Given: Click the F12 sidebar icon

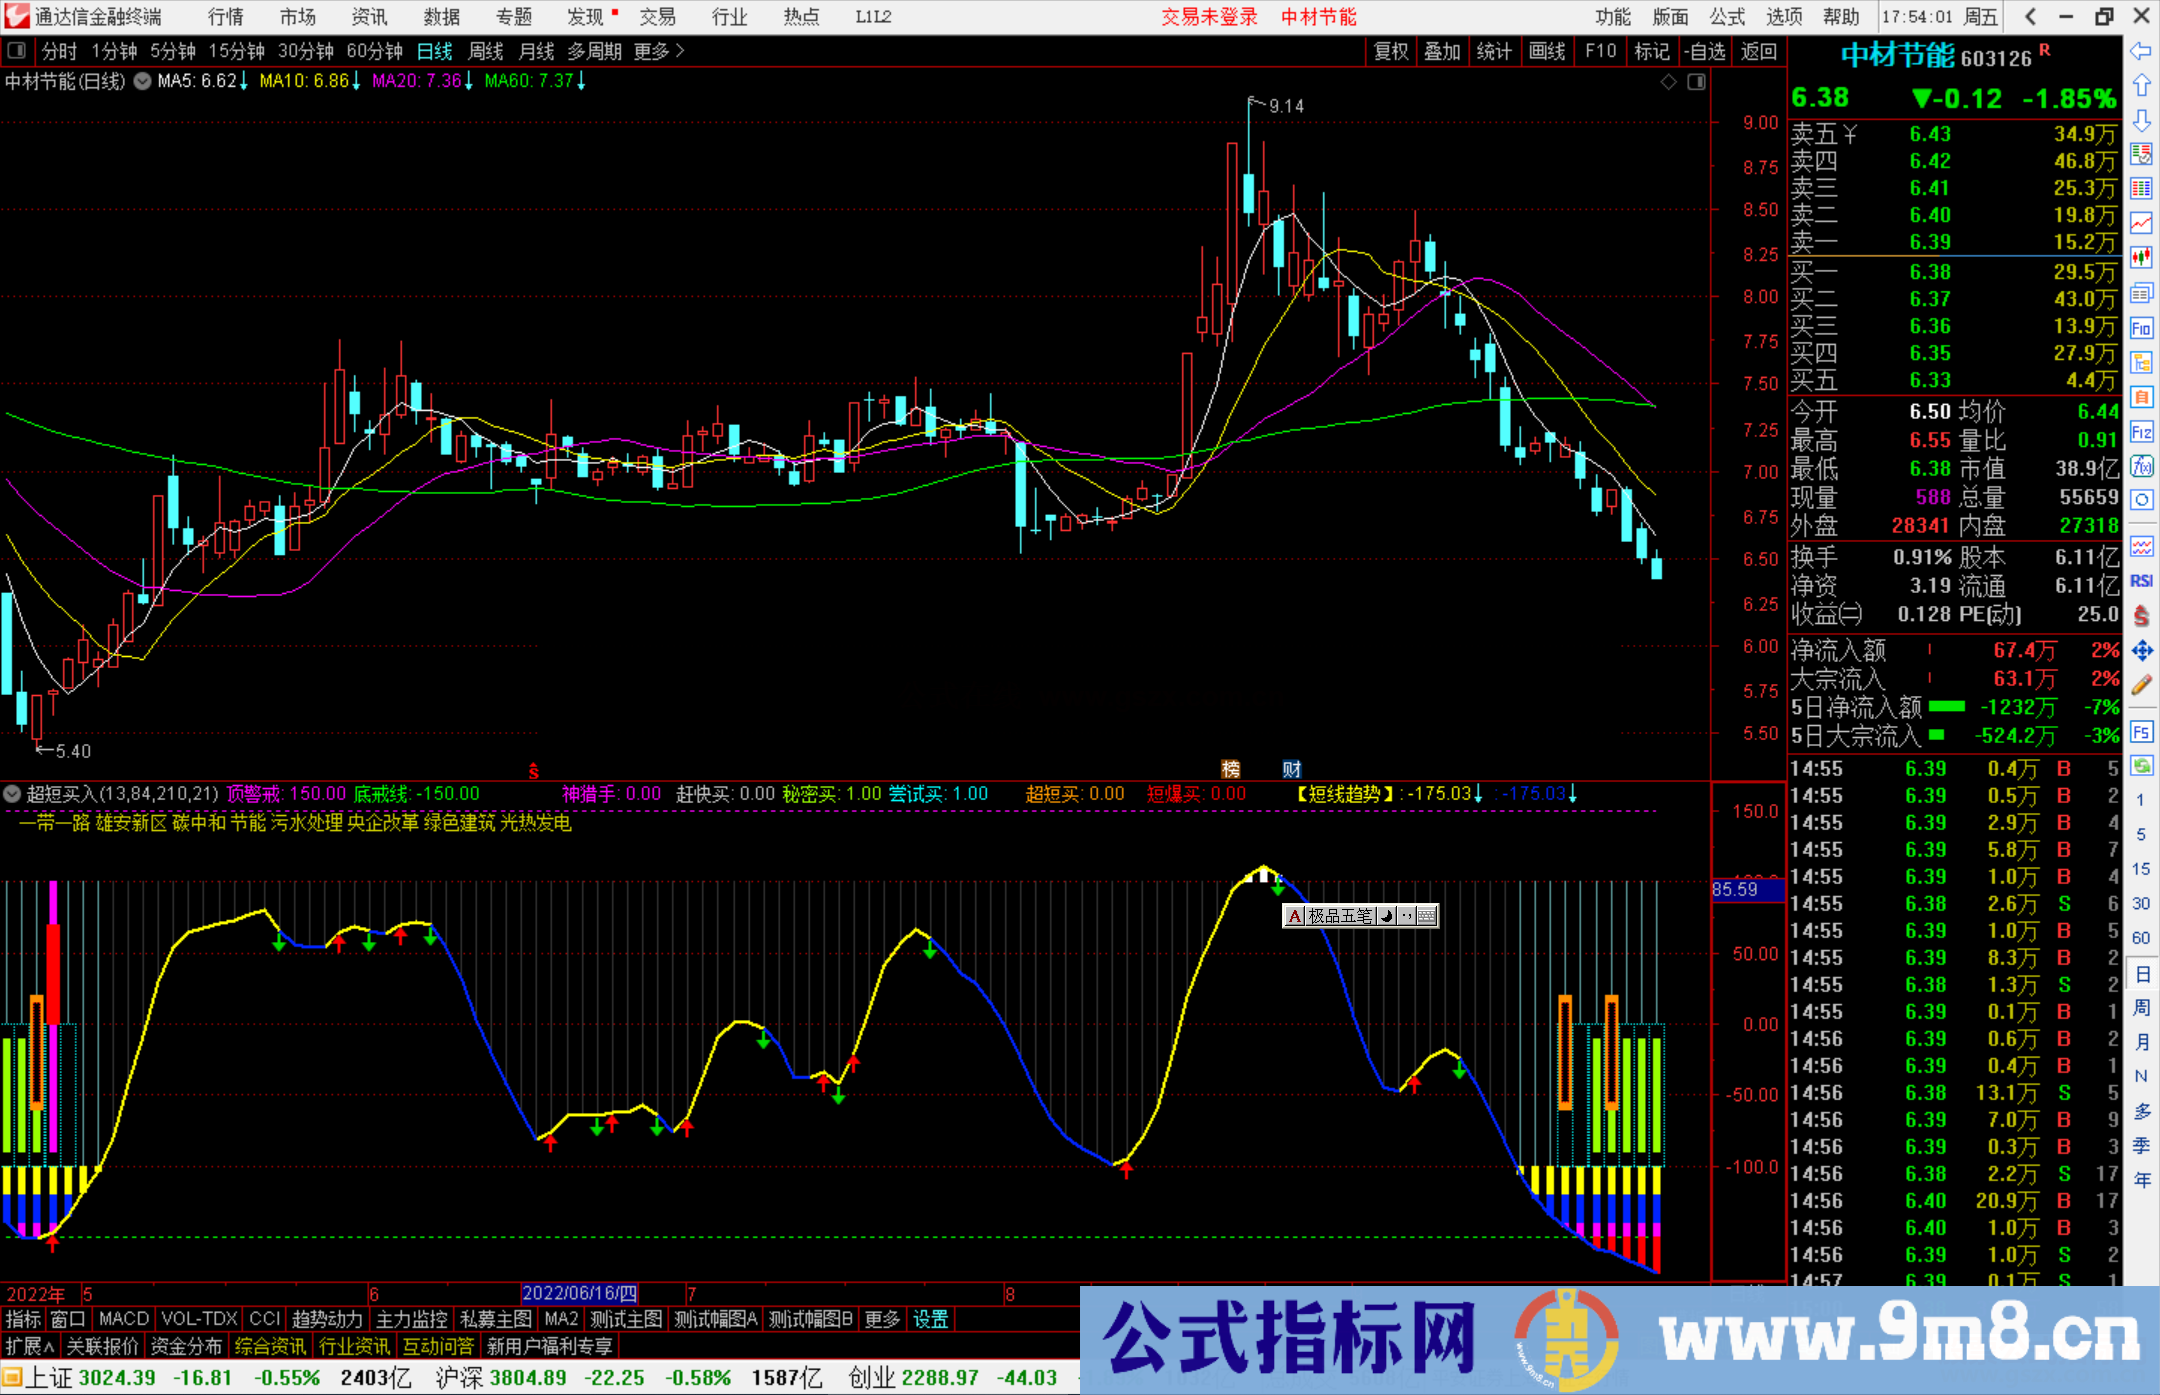Looking at the screenshot, I should tap(2141, 432).
